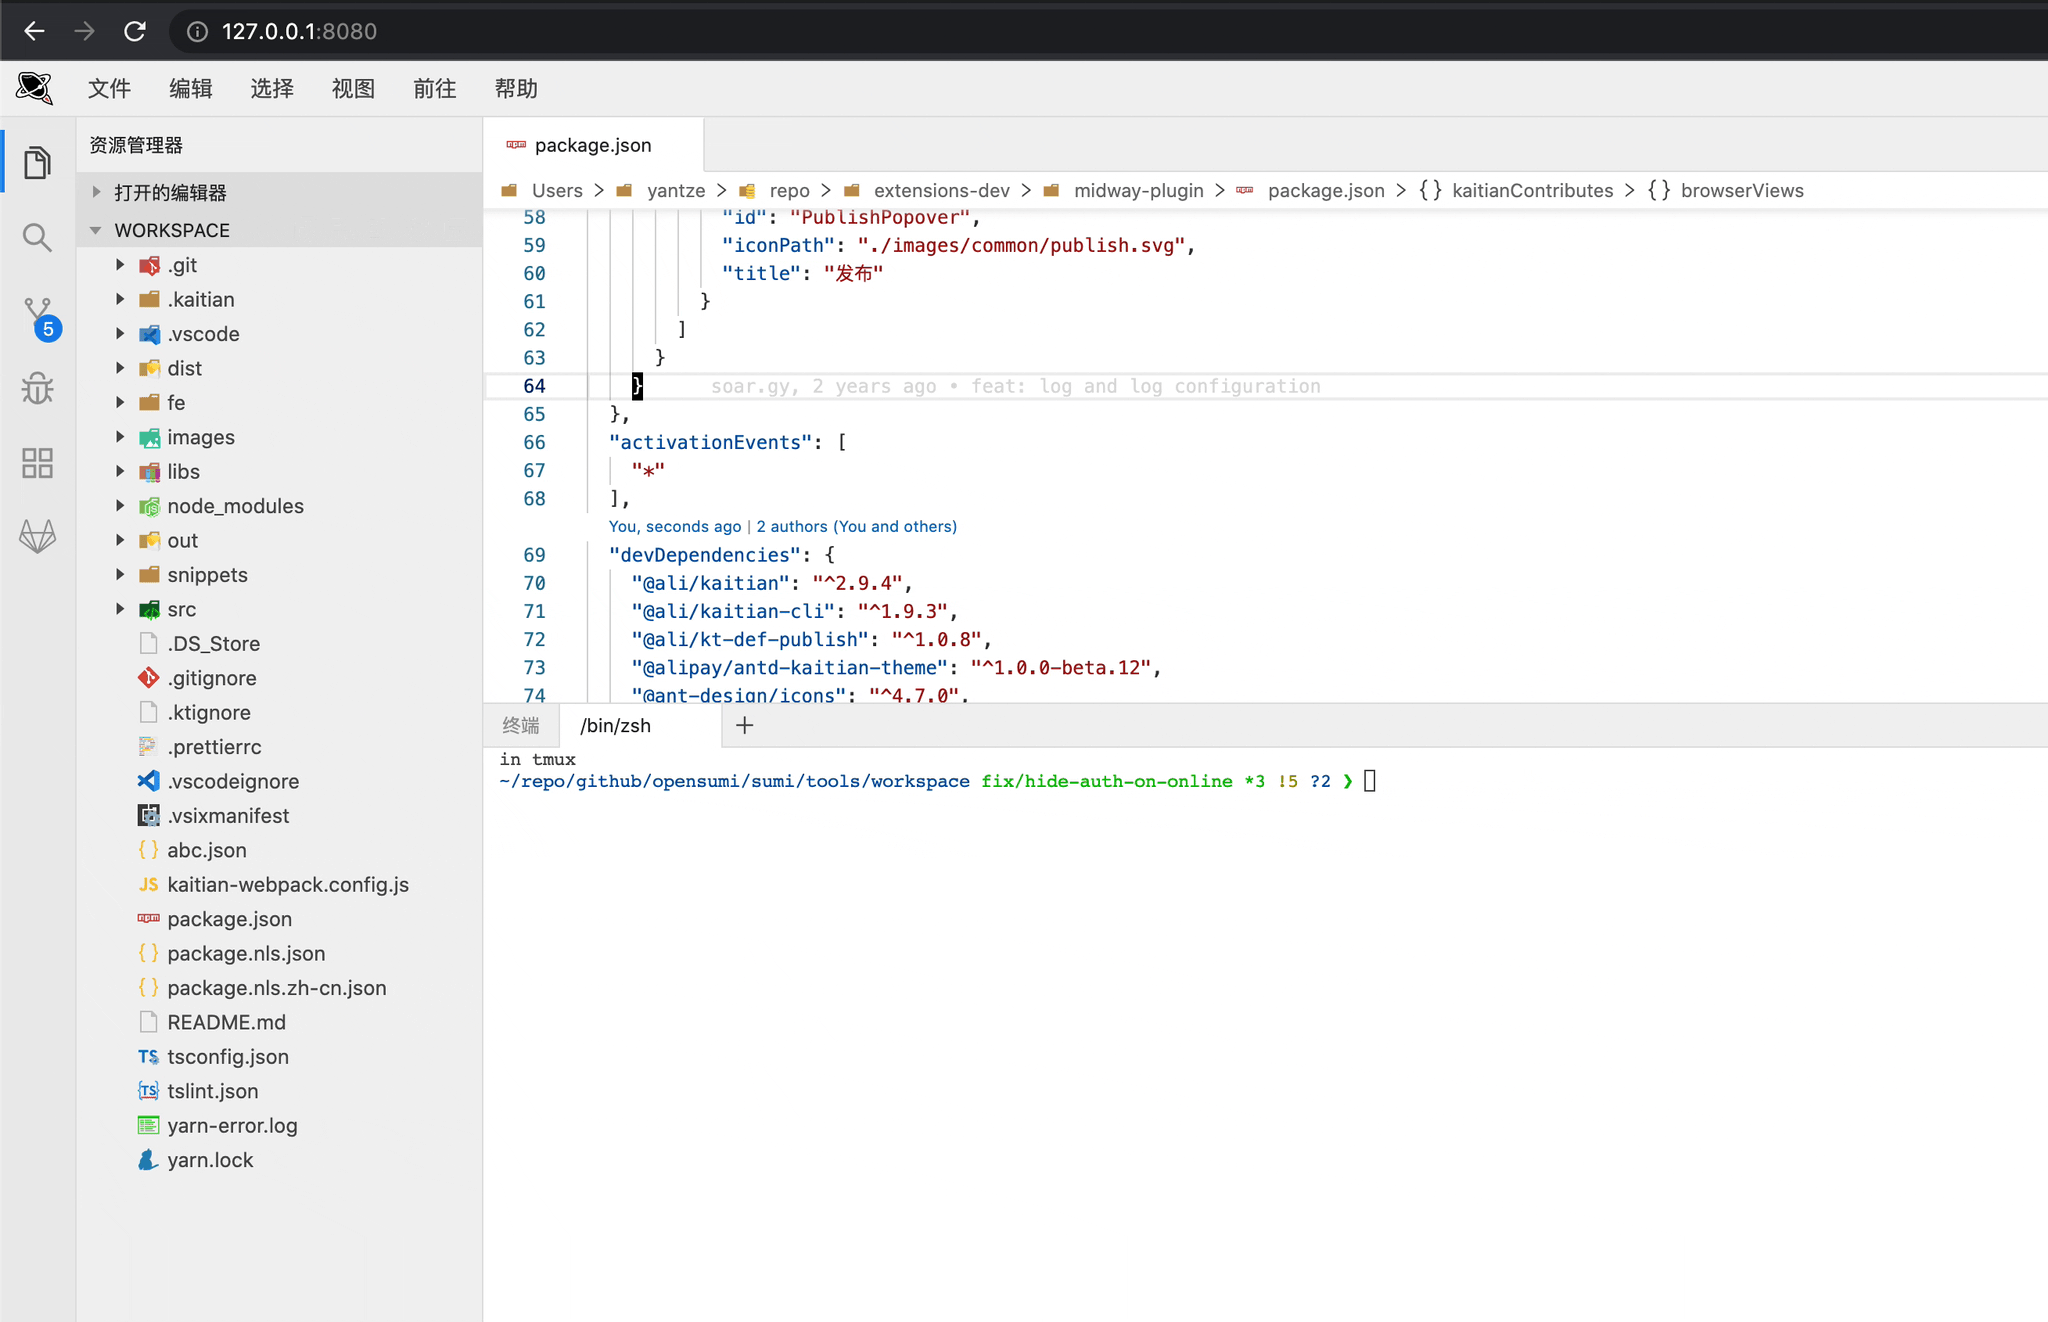Open the Search panel icon
This screenshot has height=1322, width=2048.
pos(37,238)
